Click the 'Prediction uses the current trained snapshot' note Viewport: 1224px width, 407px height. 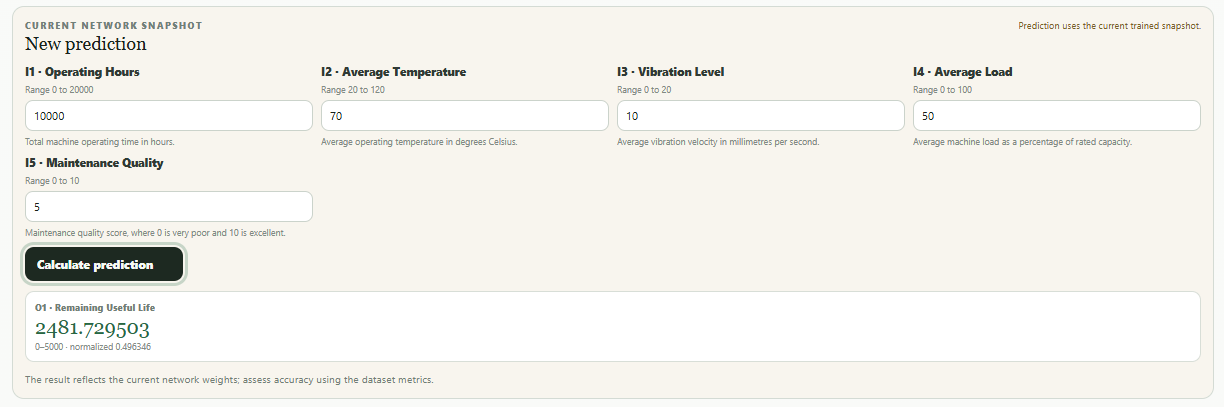(x=1109, y=26)
